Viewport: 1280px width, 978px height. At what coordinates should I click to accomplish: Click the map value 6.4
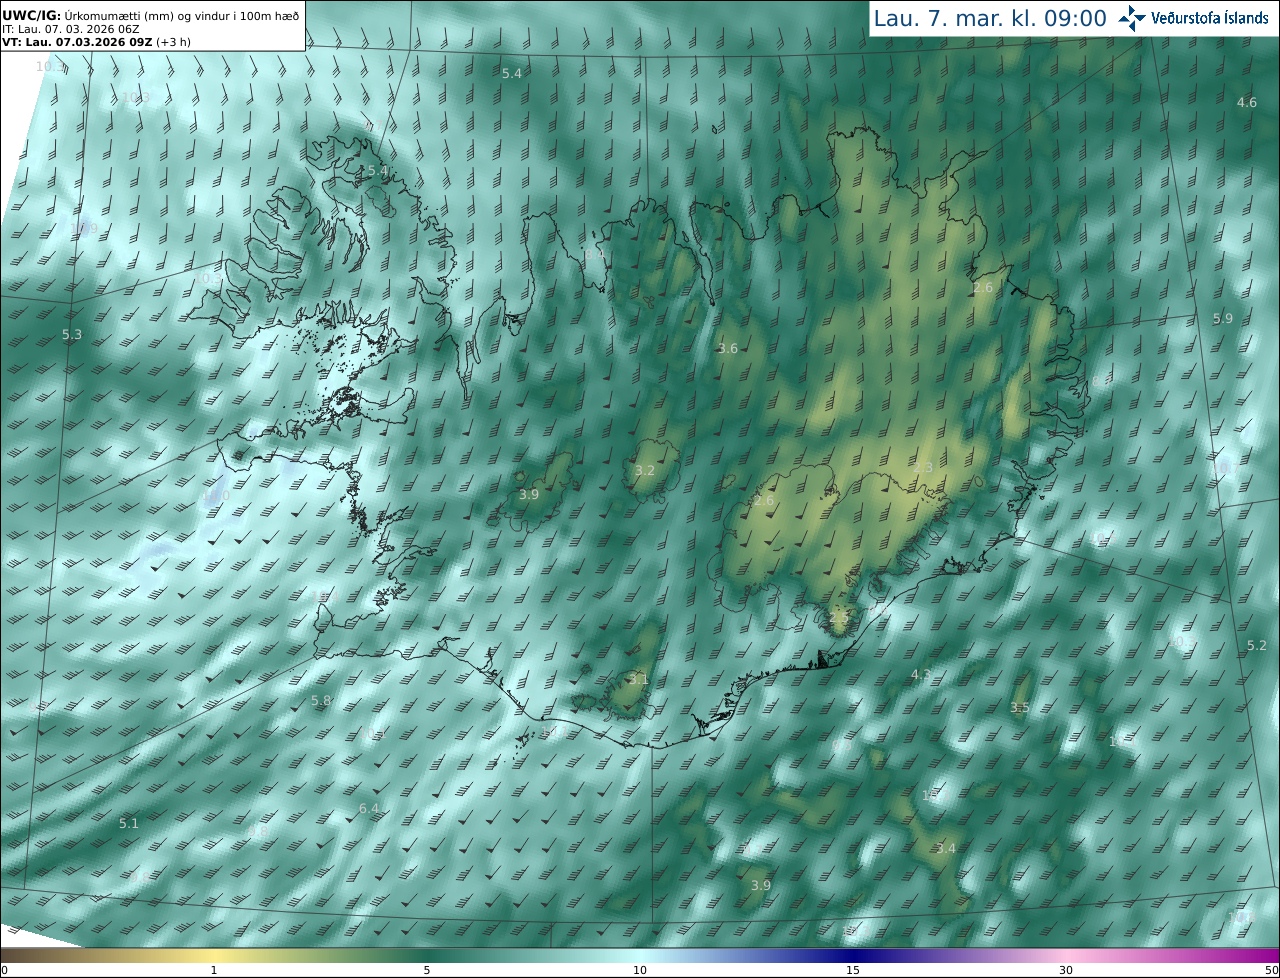tap(369, 808)
